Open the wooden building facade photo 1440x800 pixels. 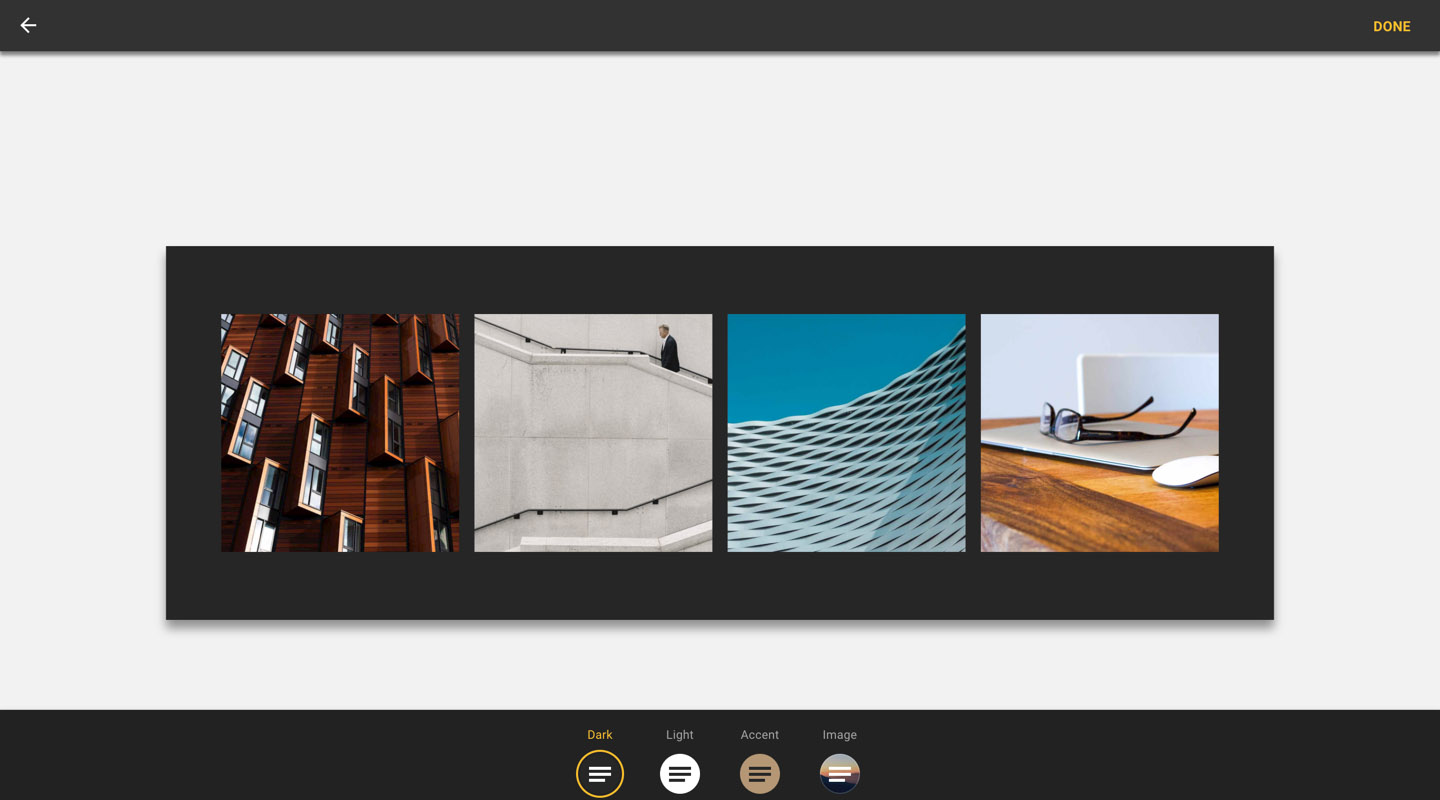click(340, 433)
